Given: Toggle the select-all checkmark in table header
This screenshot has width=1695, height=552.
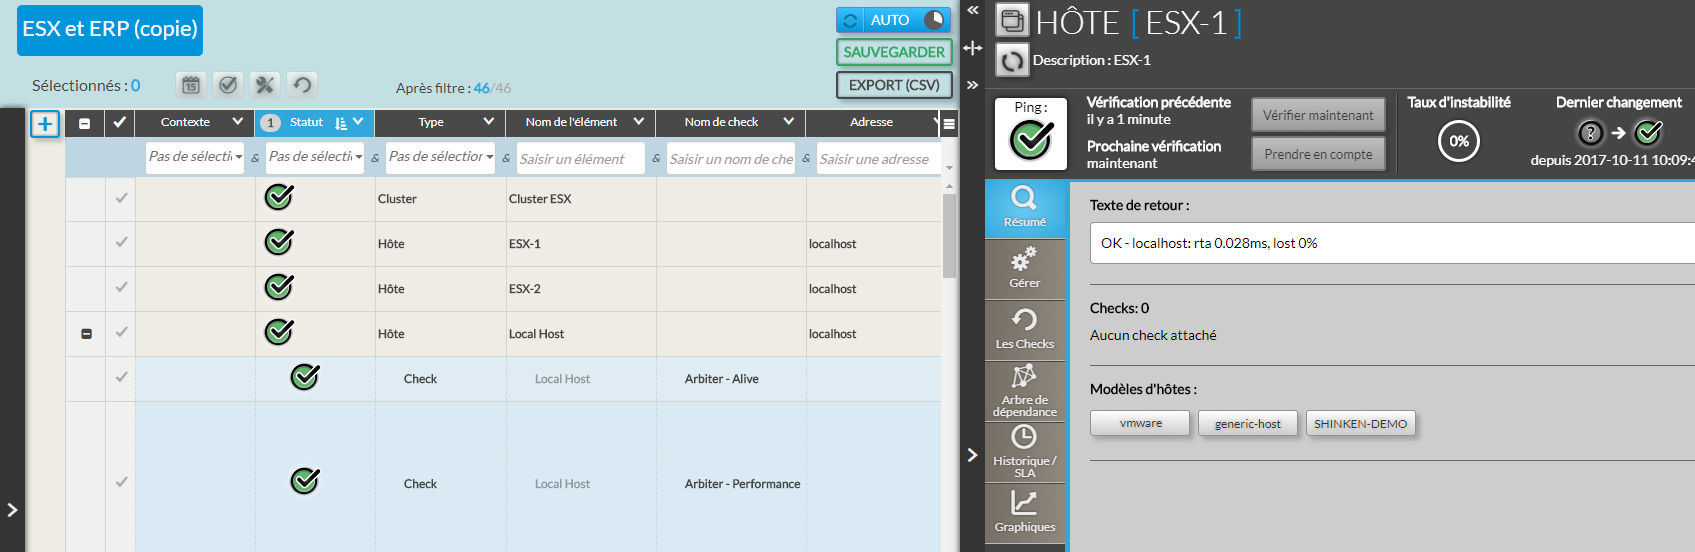Looking at the screenshot, I should (x=120, y=123).
